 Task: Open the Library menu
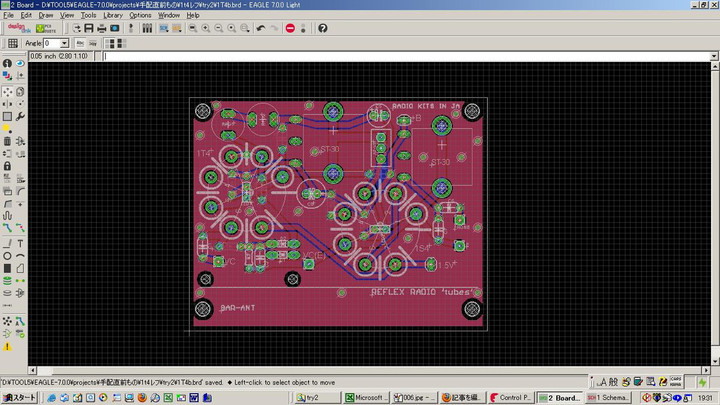[x=113, y=15]
